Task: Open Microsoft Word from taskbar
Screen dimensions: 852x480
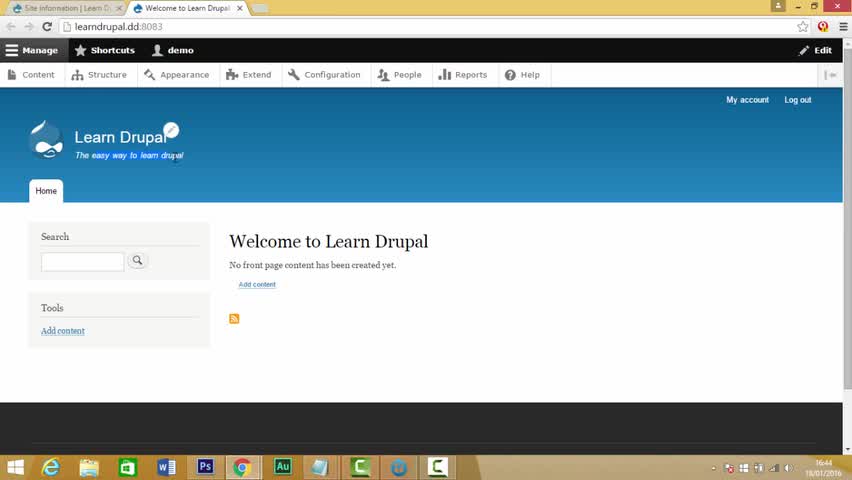Action: [166, 467]
